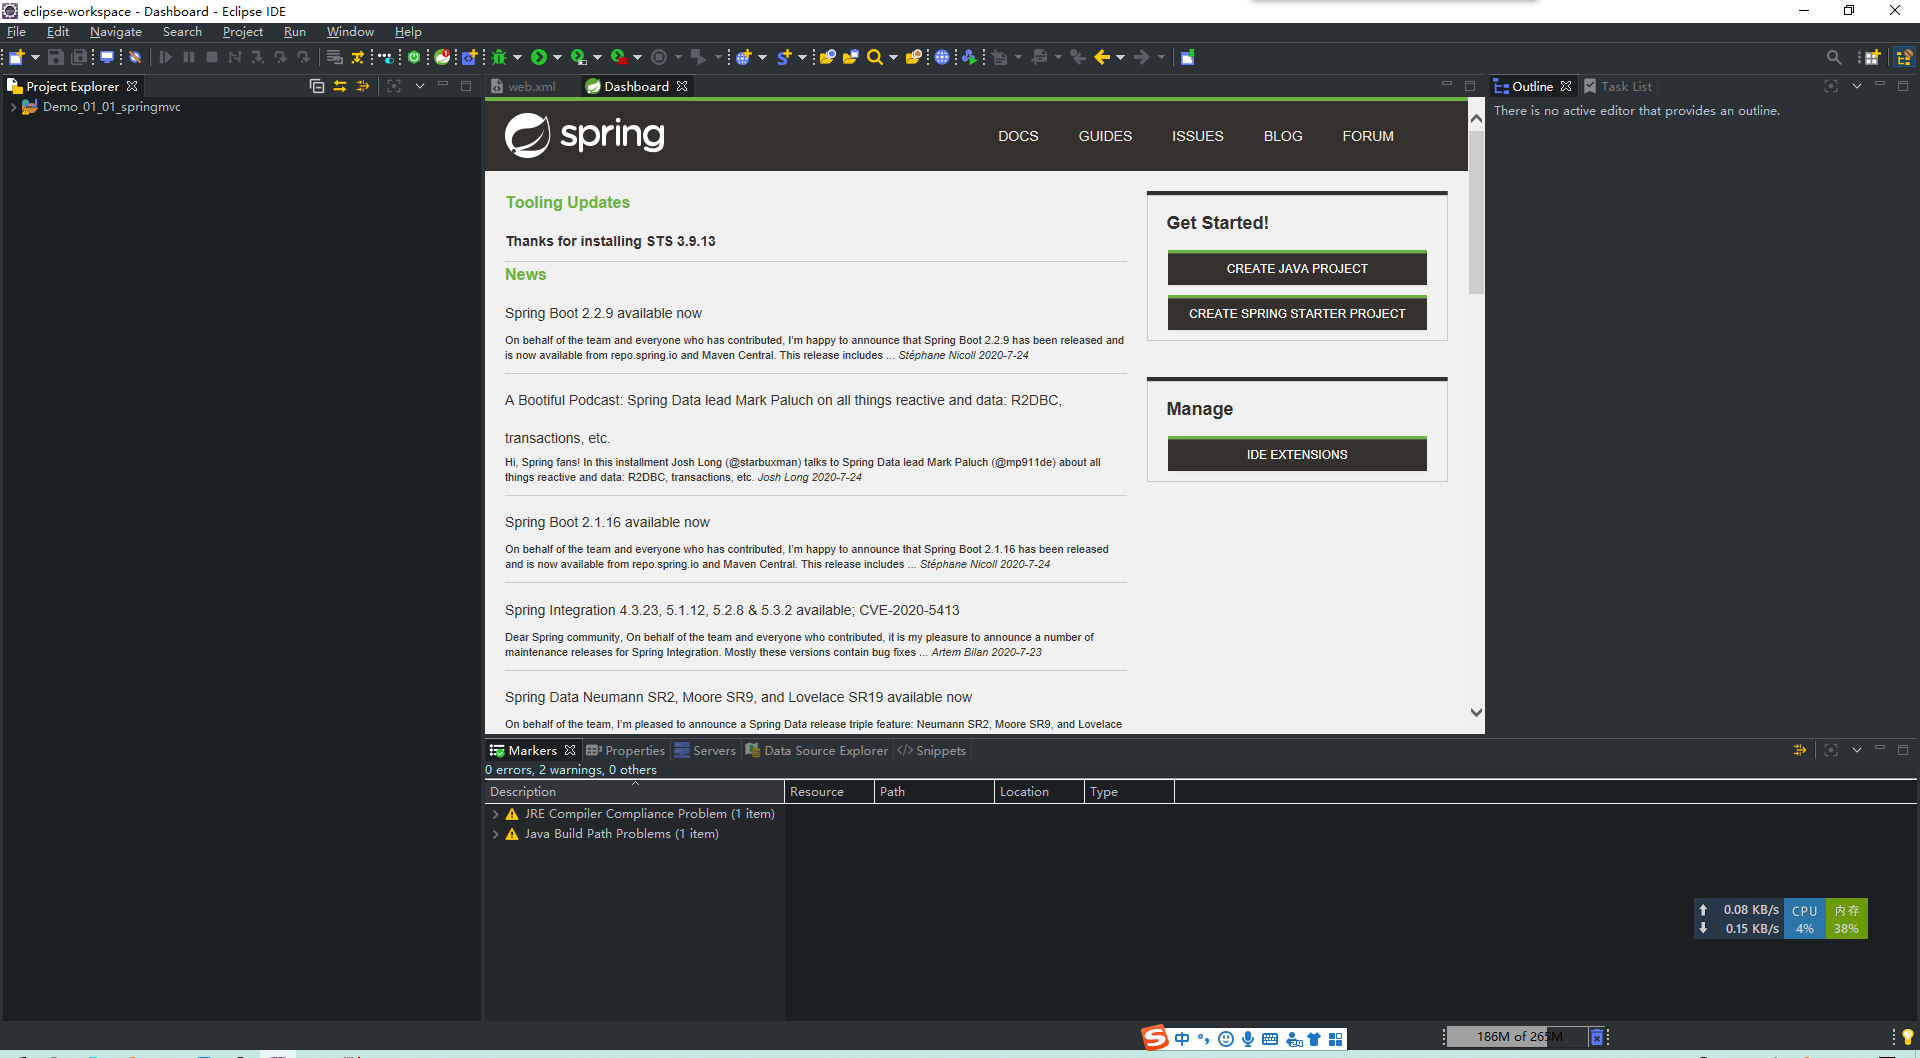This screenshot has height=1058, width=1920.
Task: Switch to the web.xml editor tab
Action: [x=524, y=86]
